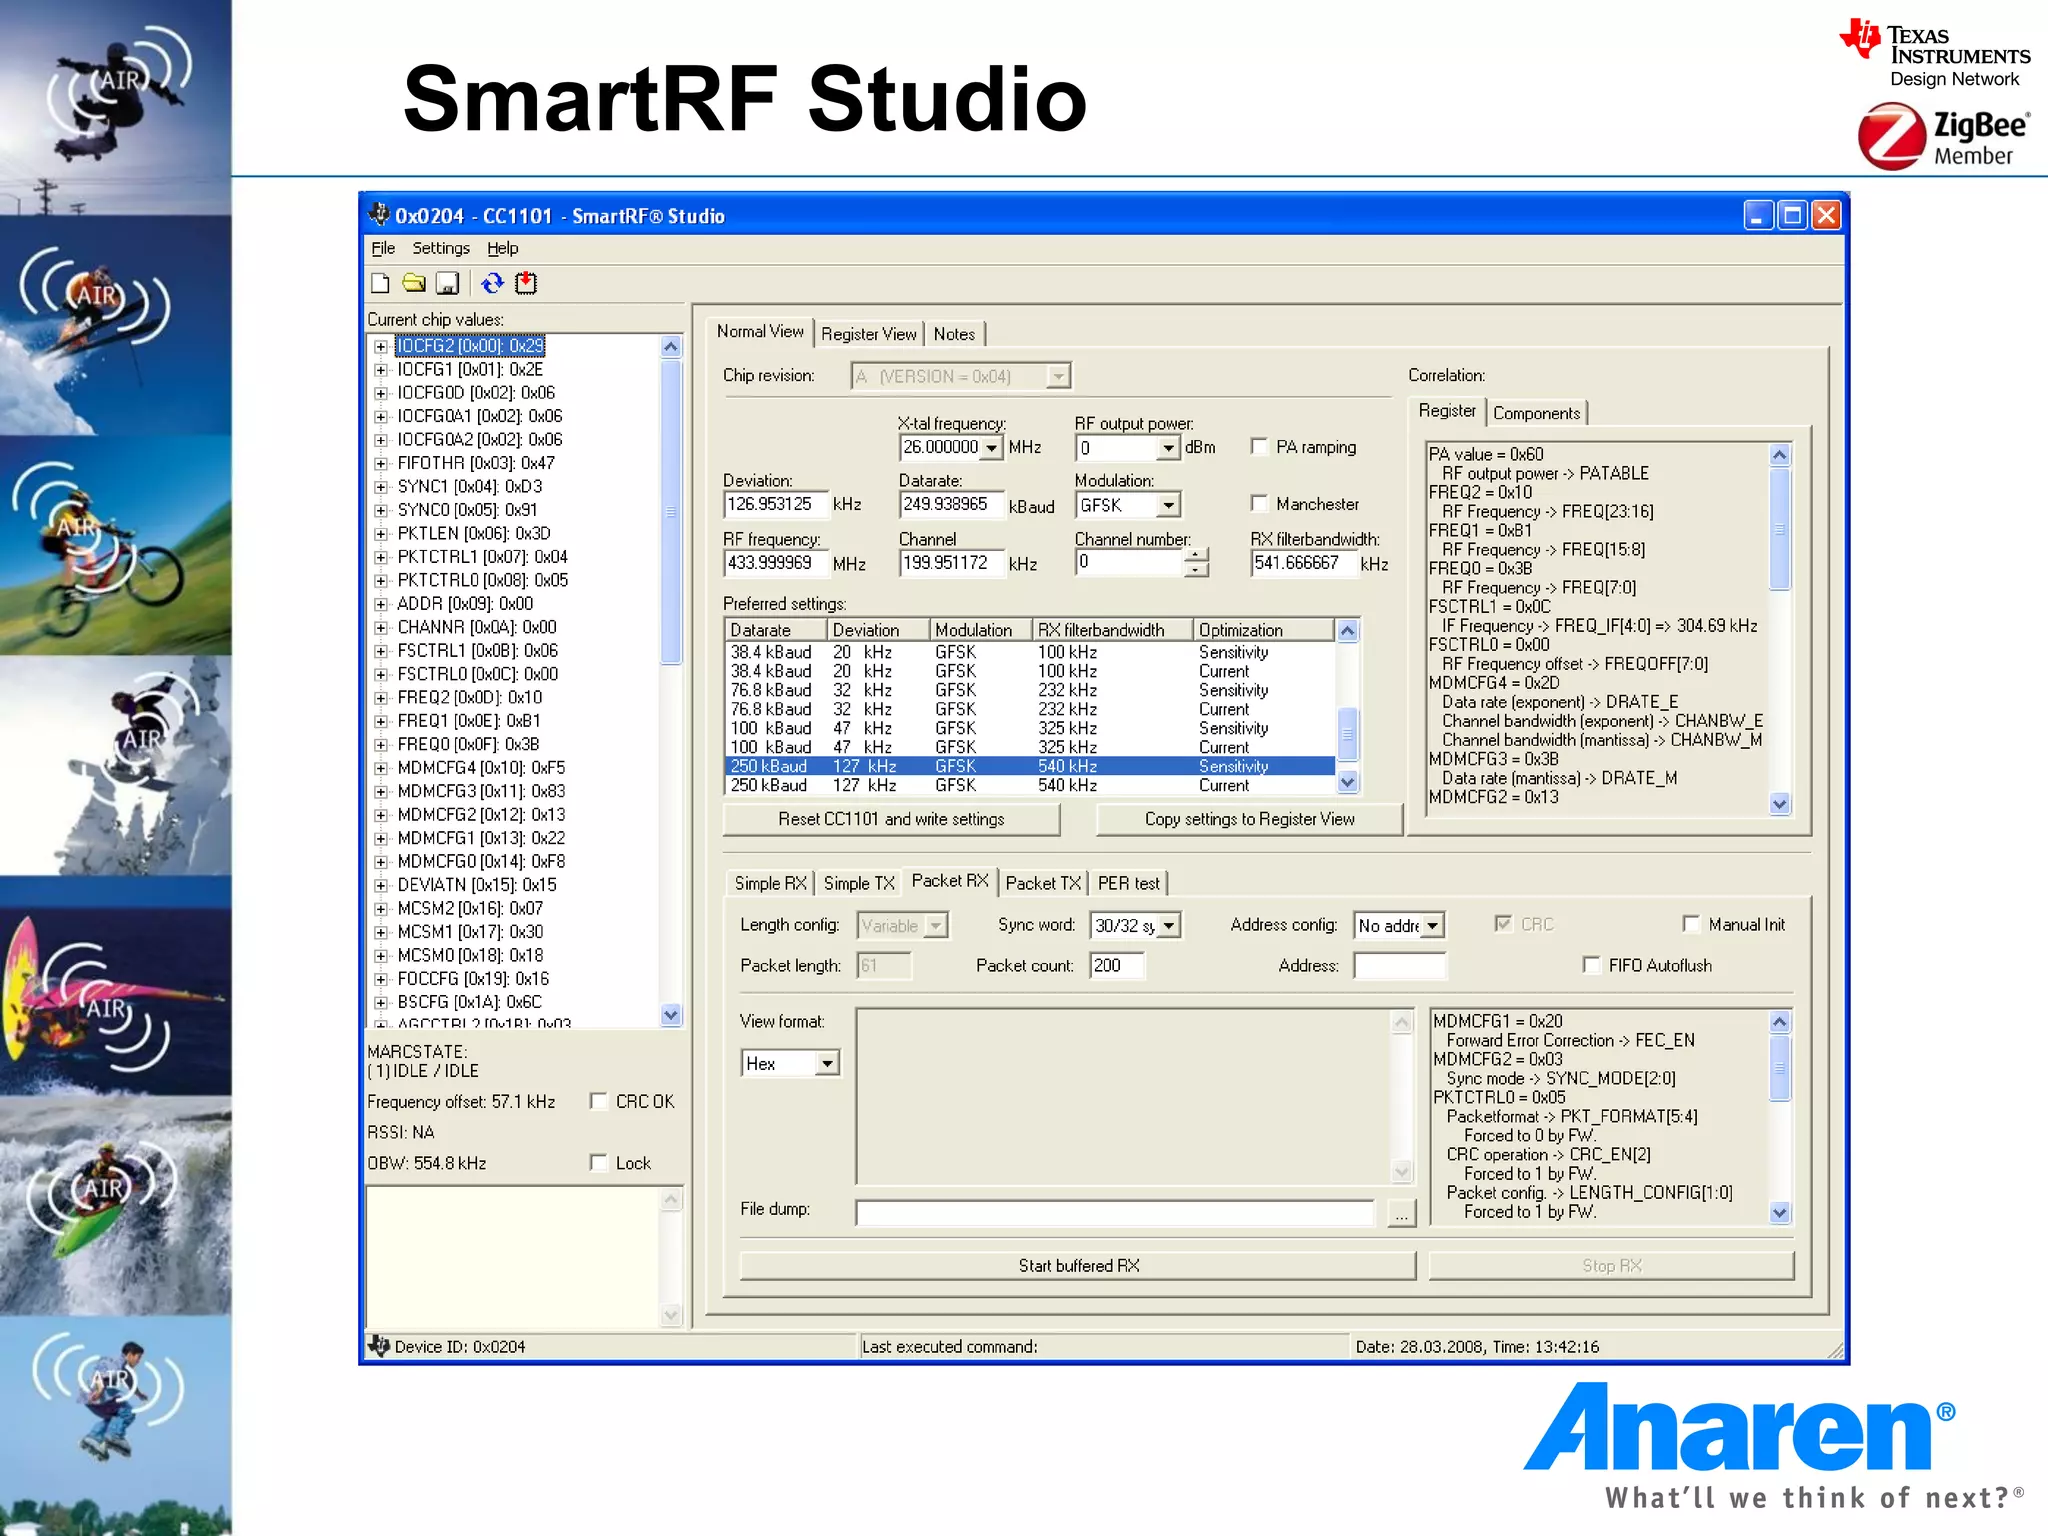
Task: Close the SmartRF Studio window
Action: click(1826, 215)
